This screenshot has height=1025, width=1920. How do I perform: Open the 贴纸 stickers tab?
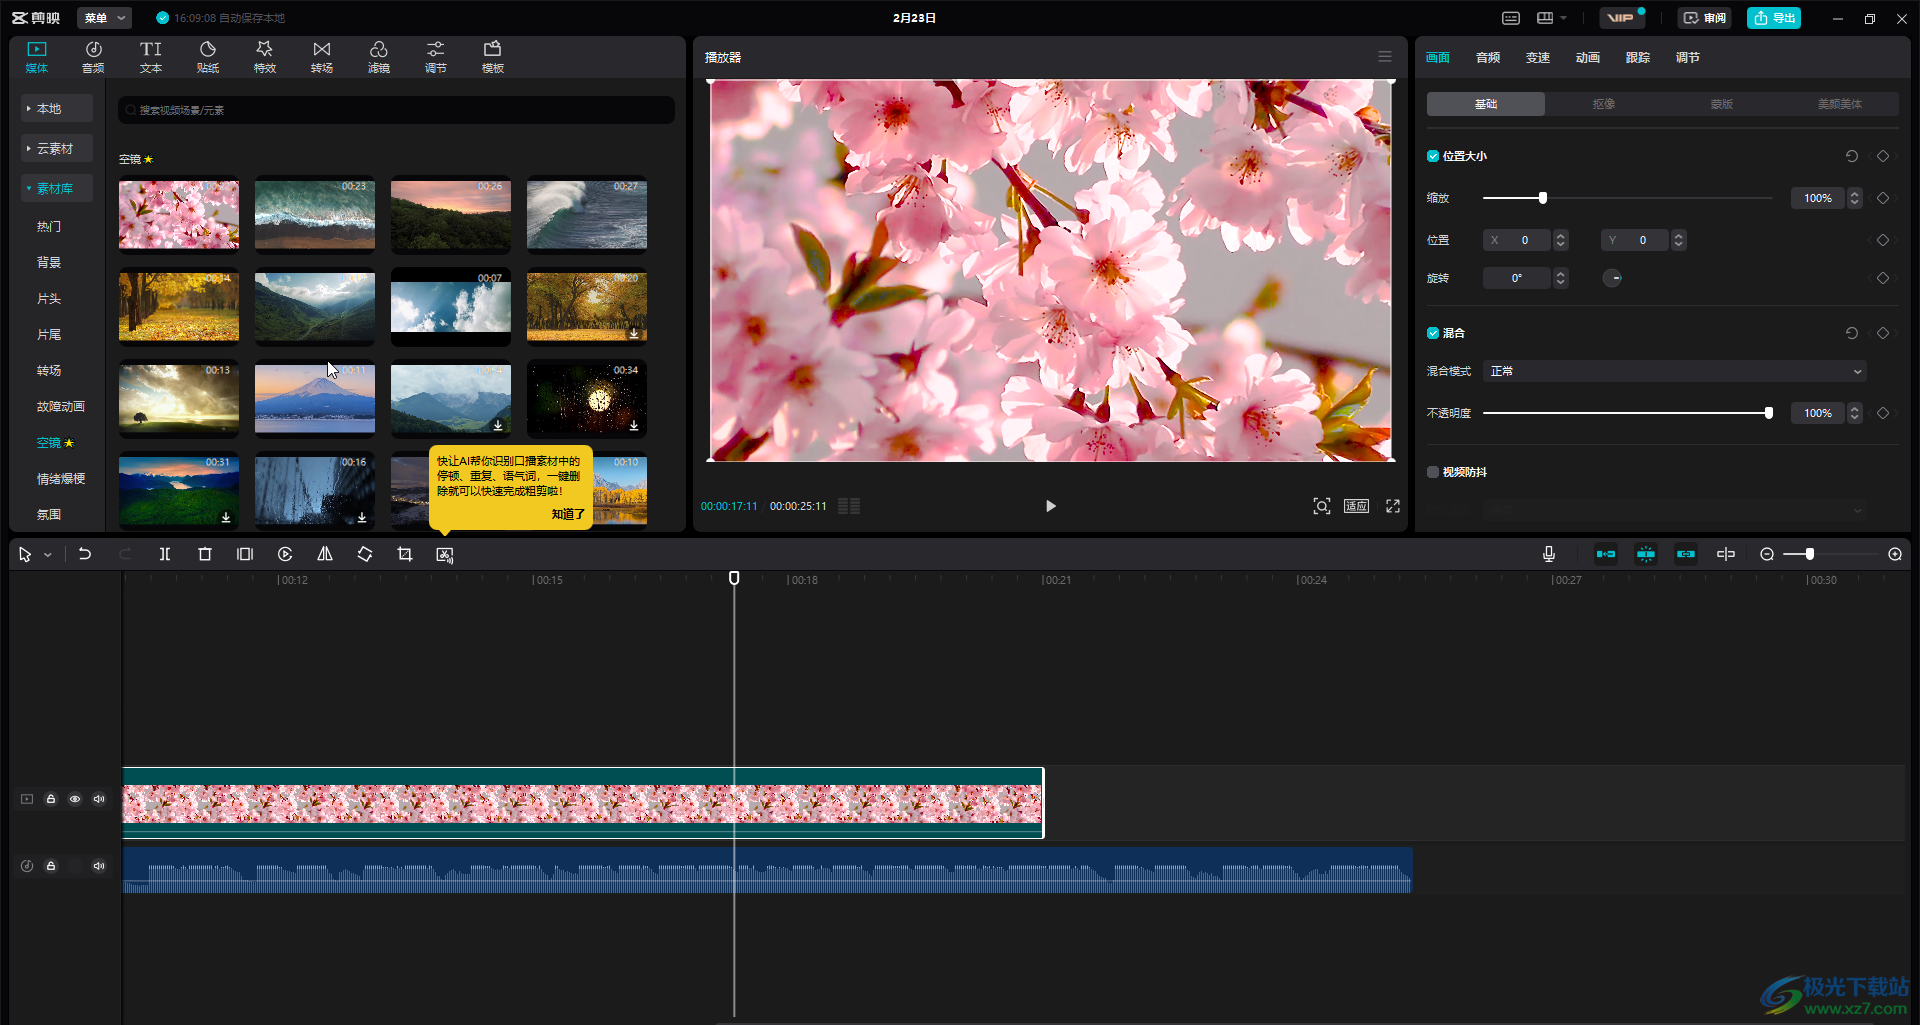[208, 57]
